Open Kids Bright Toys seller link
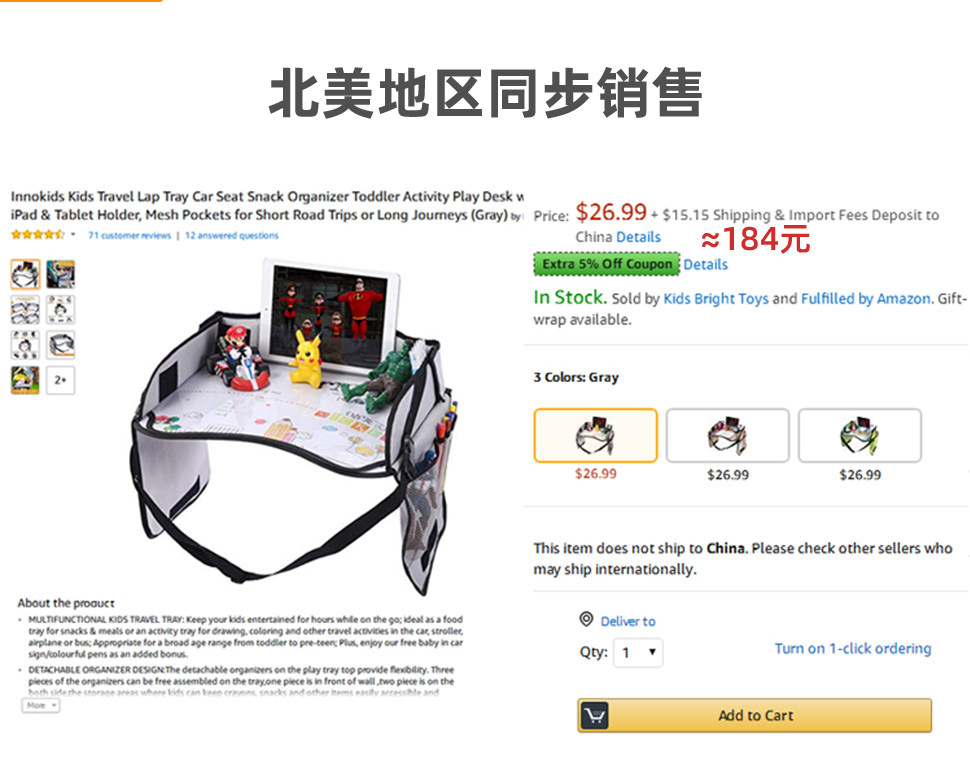Screen dimensions: 970x778 (716, 299)
